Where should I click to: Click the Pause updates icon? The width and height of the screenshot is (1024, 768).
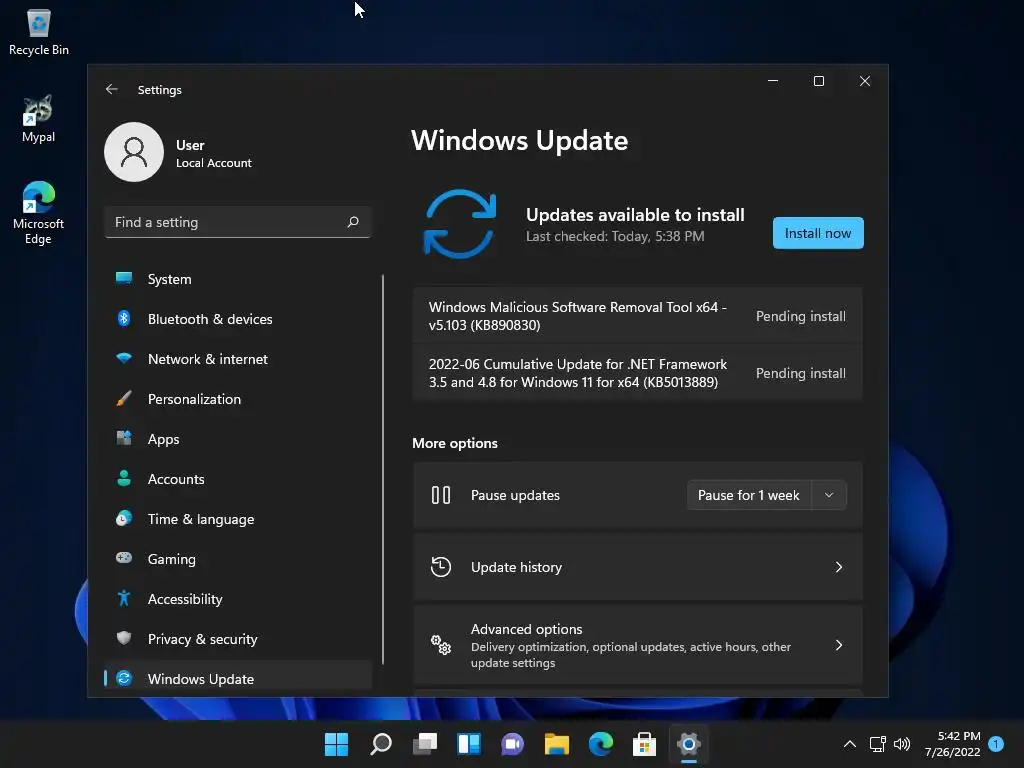[441, 495]
